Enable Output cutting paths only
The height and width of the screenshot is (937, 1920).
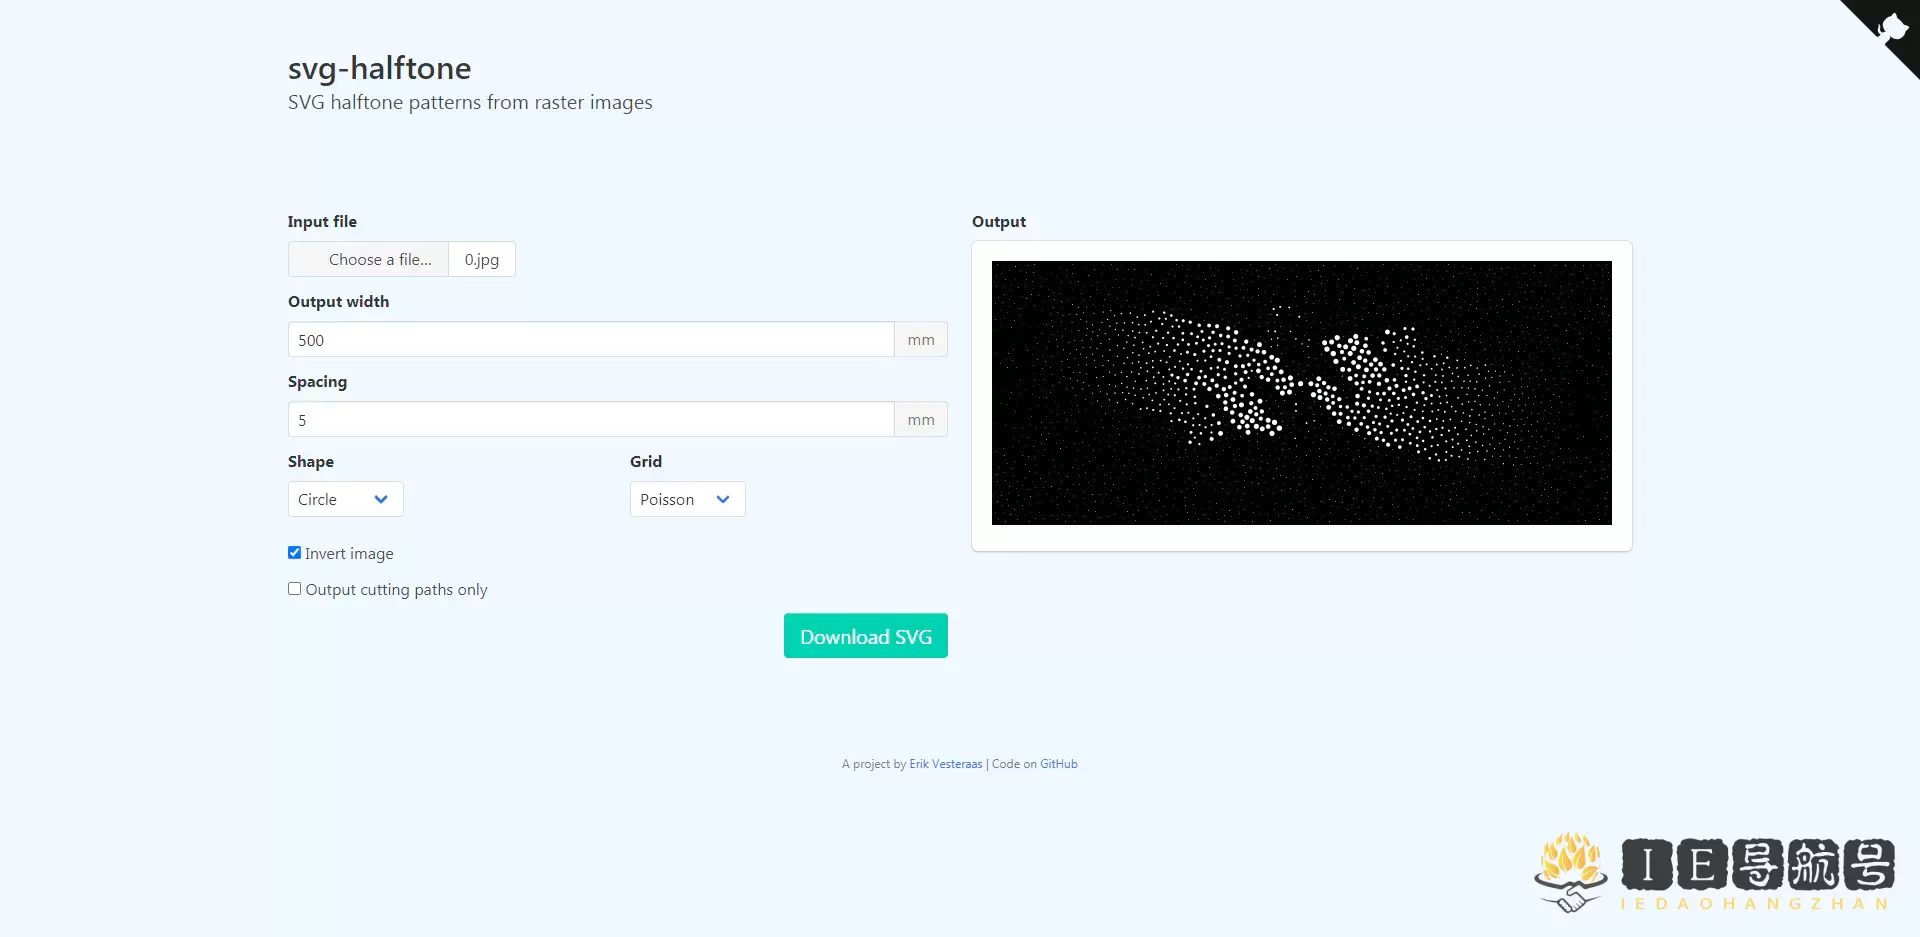click(294, 589)
